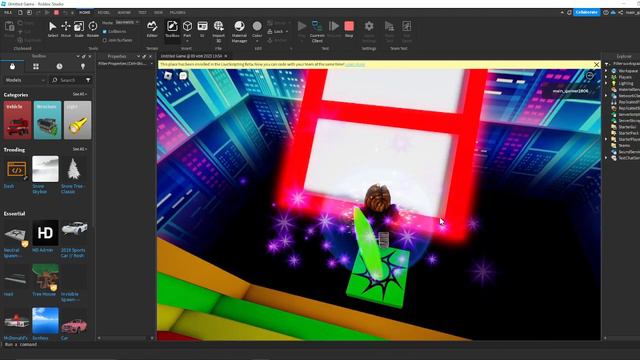Image resolution: width=640 pixels, height=360 pixels.
Task: Activate the Rotate tool
Action: (93, 29)
